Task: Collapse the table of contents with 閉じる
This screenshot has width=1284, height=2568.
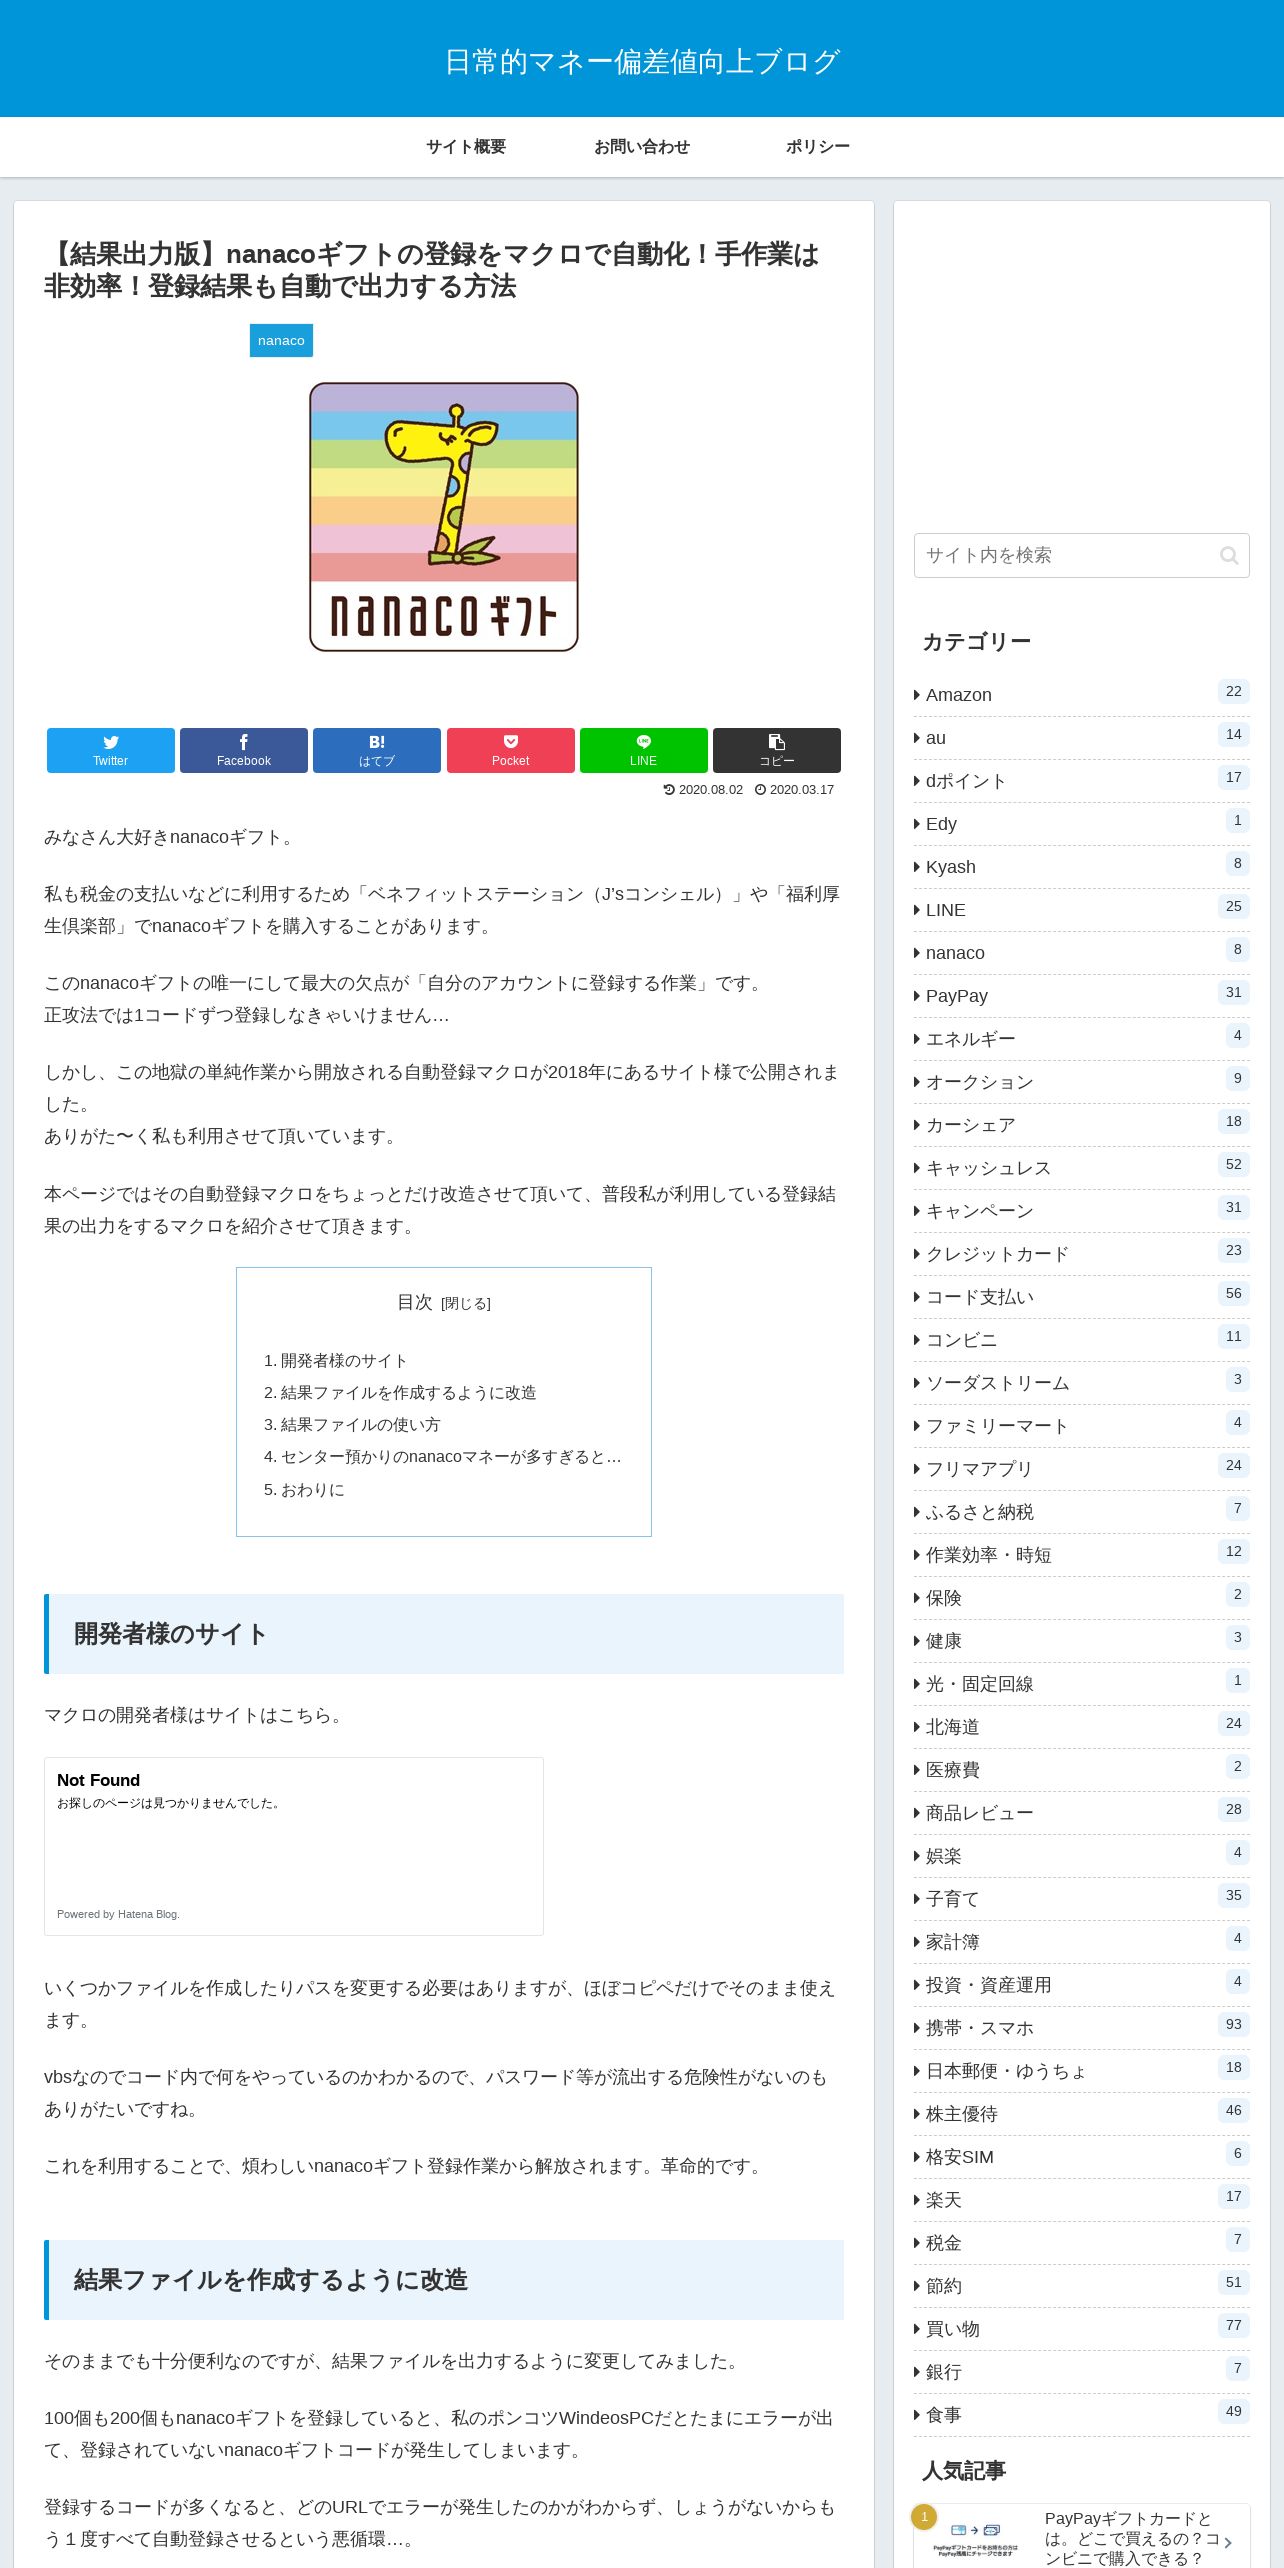Action: 466,1304
